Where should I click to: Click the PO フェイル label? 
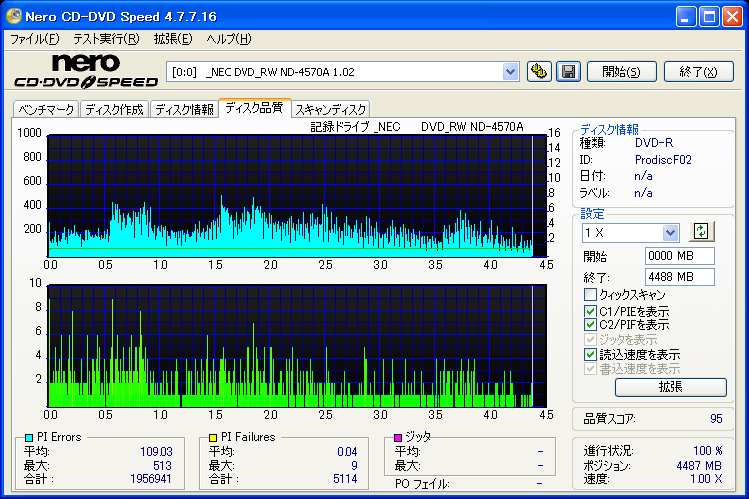[422, 484]
